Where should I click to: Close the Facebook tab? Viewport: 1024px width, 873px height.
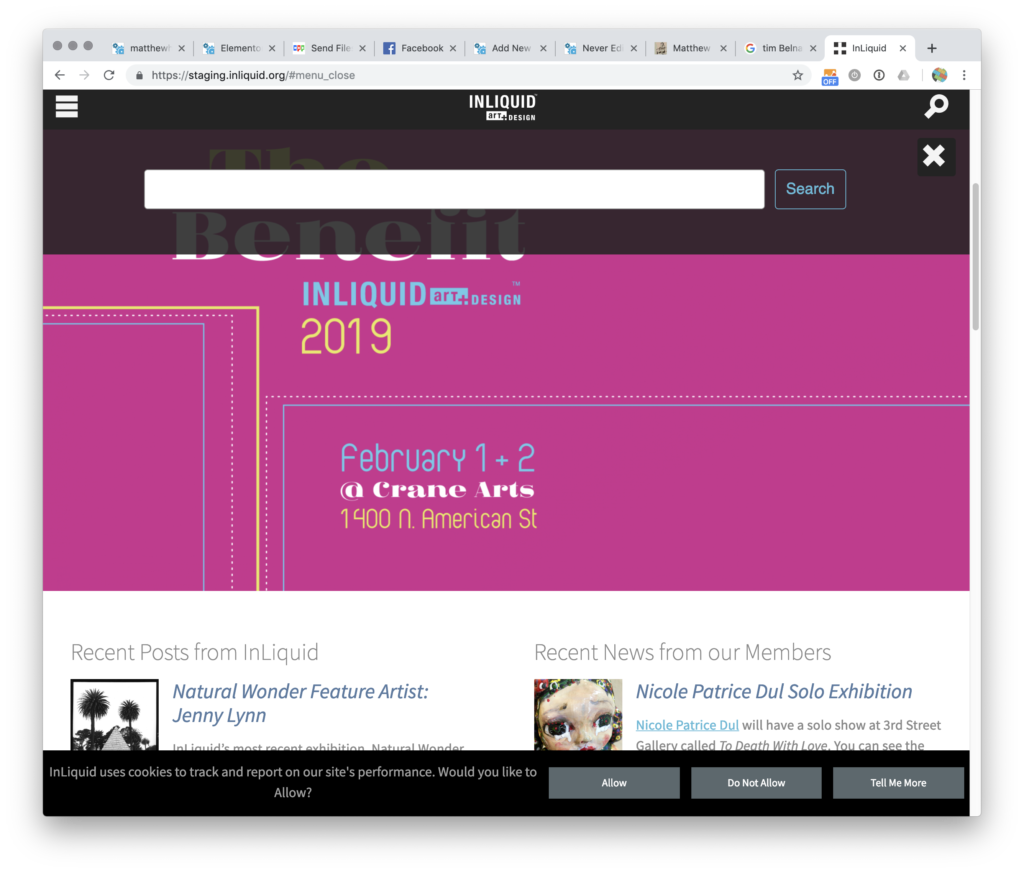[453, 48]
